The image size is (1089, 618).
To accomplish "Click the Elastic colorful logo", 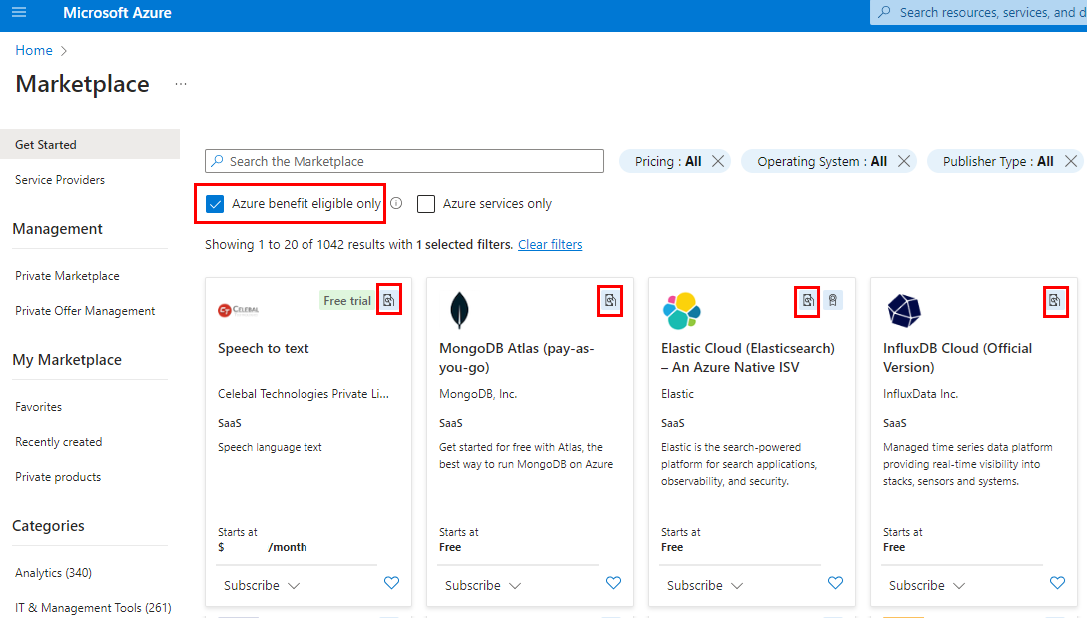I will click(681, 310).
